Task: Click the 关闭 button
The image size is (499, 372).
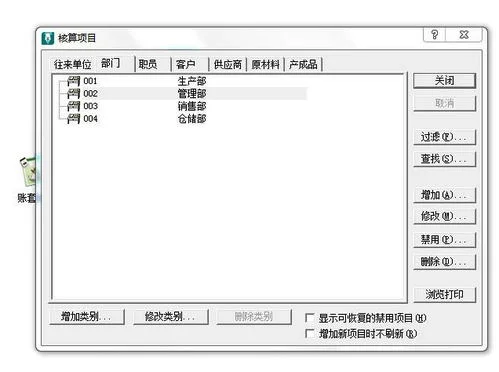Action: (x=444, y=81)
